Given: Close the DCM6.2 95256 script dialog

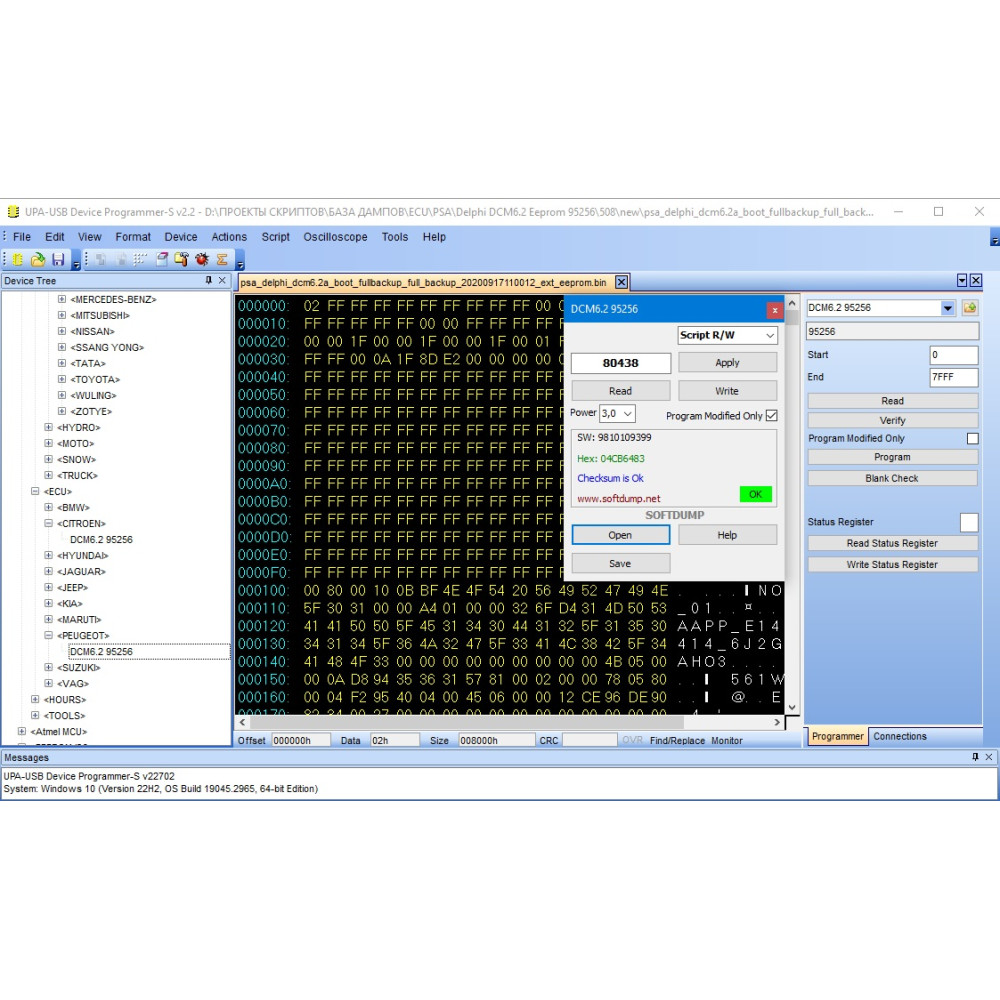Looking at the screenshot, I should pyautogui.click(x=774, y=310).
